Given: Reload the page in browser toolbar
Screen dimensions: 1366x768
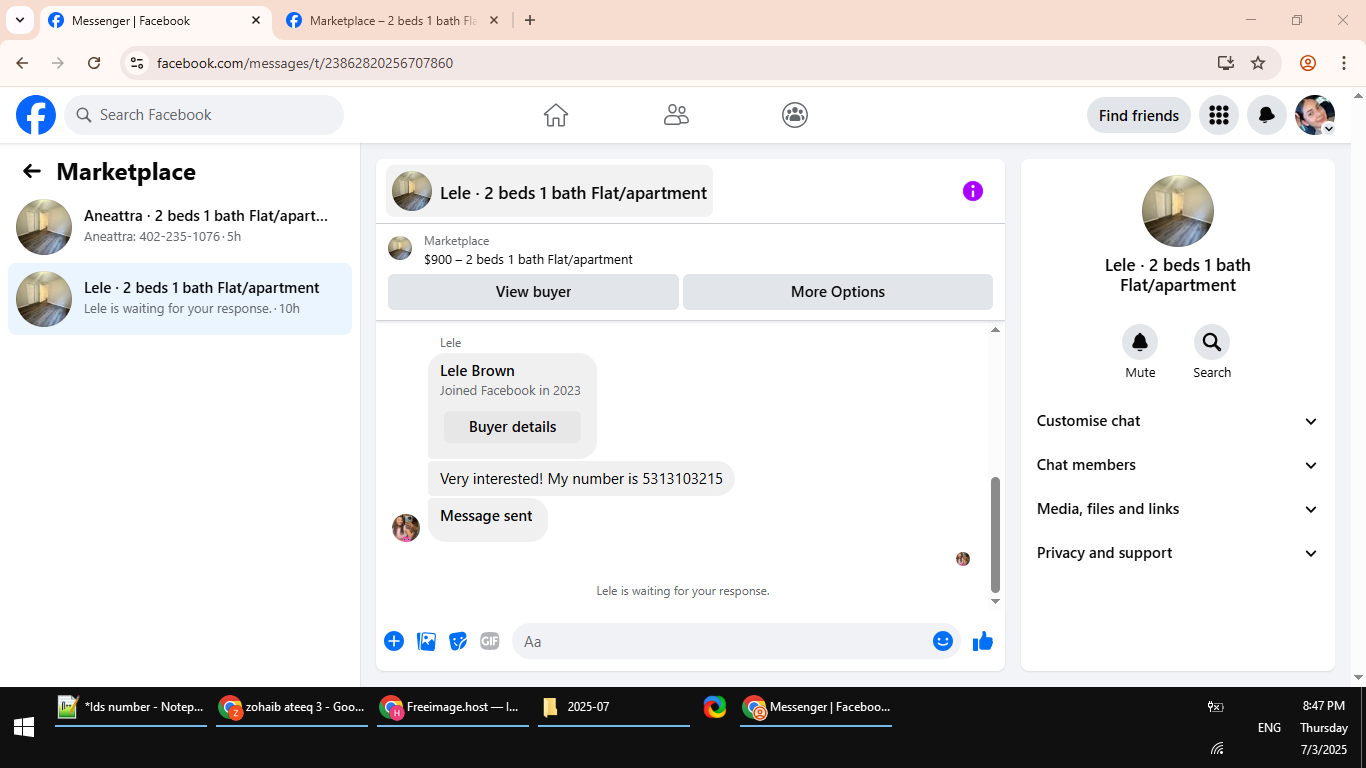Looking at the screenshot, I should coord(94,63).
